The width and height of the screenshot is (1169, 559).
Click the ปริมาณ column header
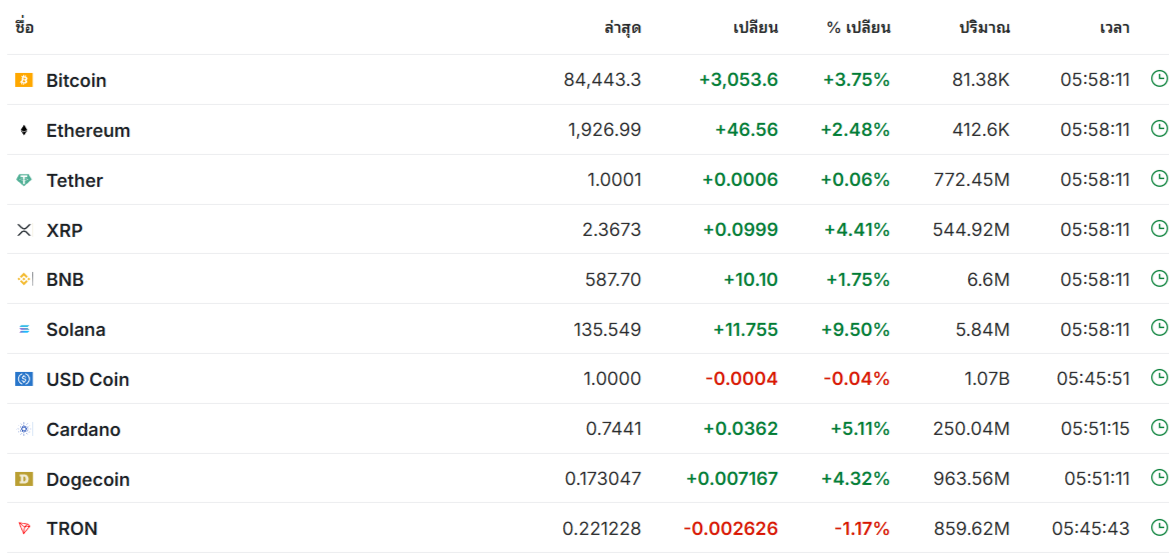[x=985, y=28]
